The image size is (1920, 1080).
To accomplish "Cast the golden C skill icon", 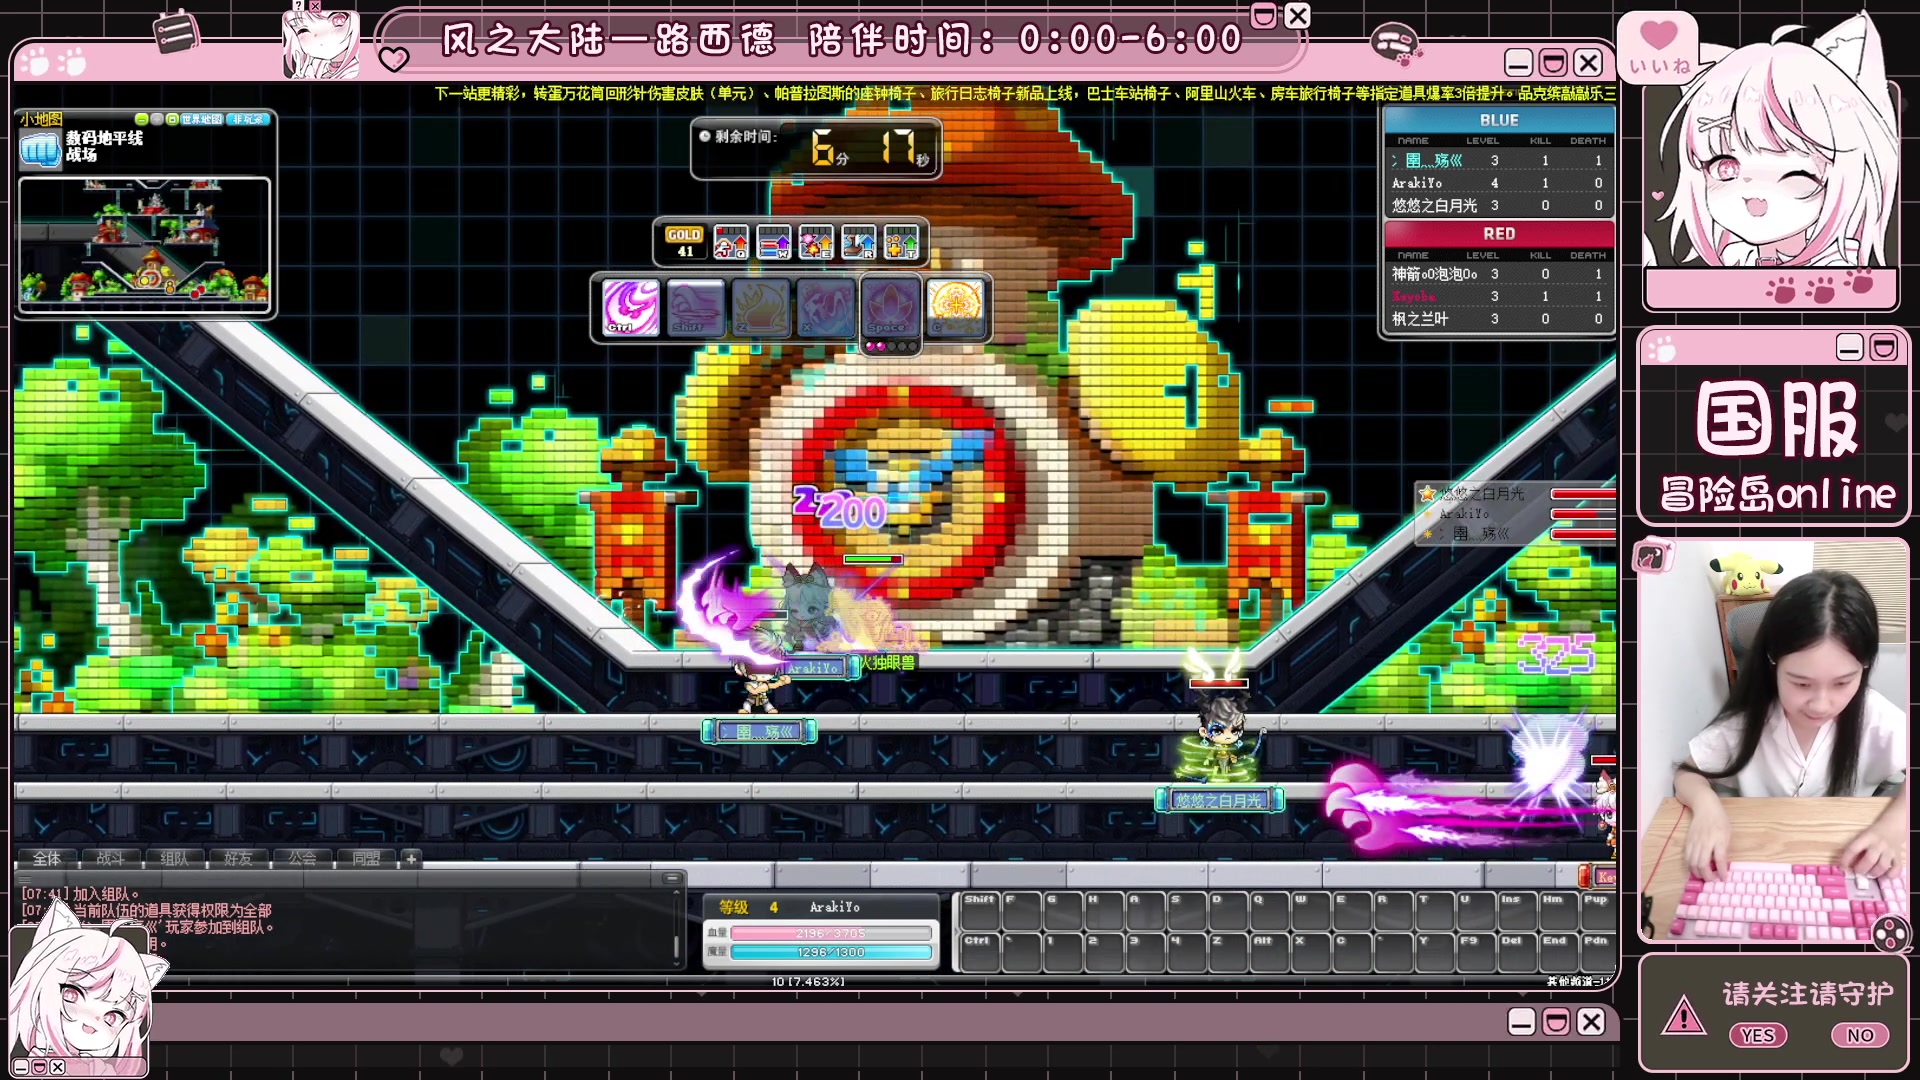I will [x=955, y=307].
